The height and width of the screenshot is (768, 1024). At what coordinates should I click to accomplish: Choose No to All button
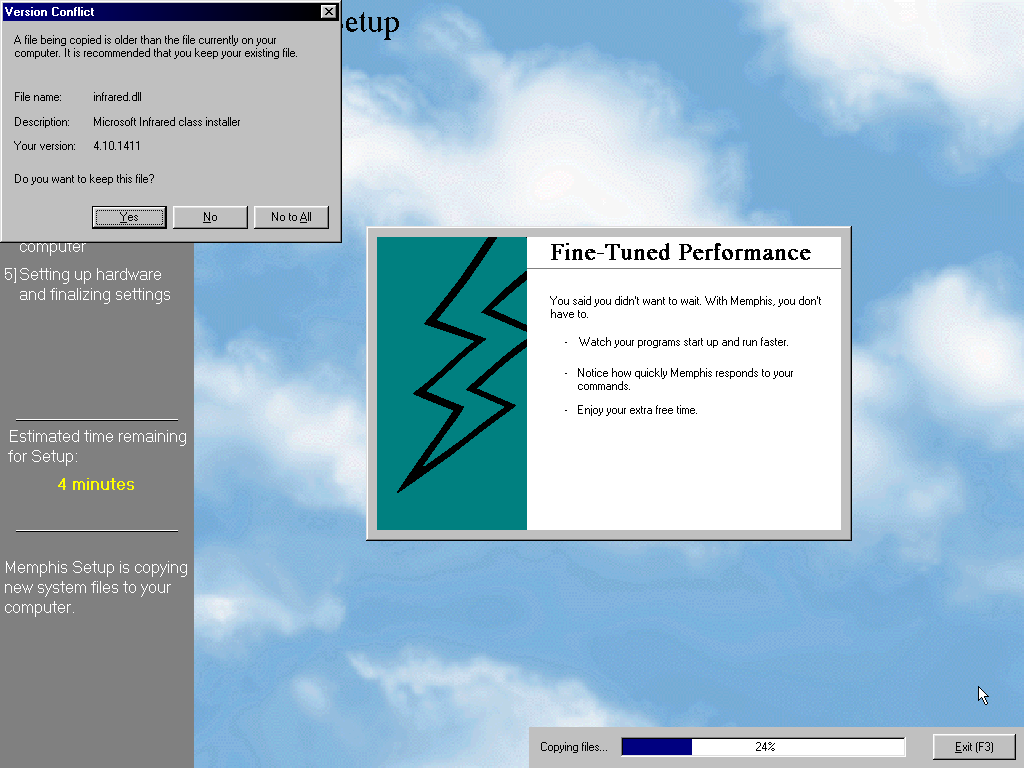(x=291, y=217)
